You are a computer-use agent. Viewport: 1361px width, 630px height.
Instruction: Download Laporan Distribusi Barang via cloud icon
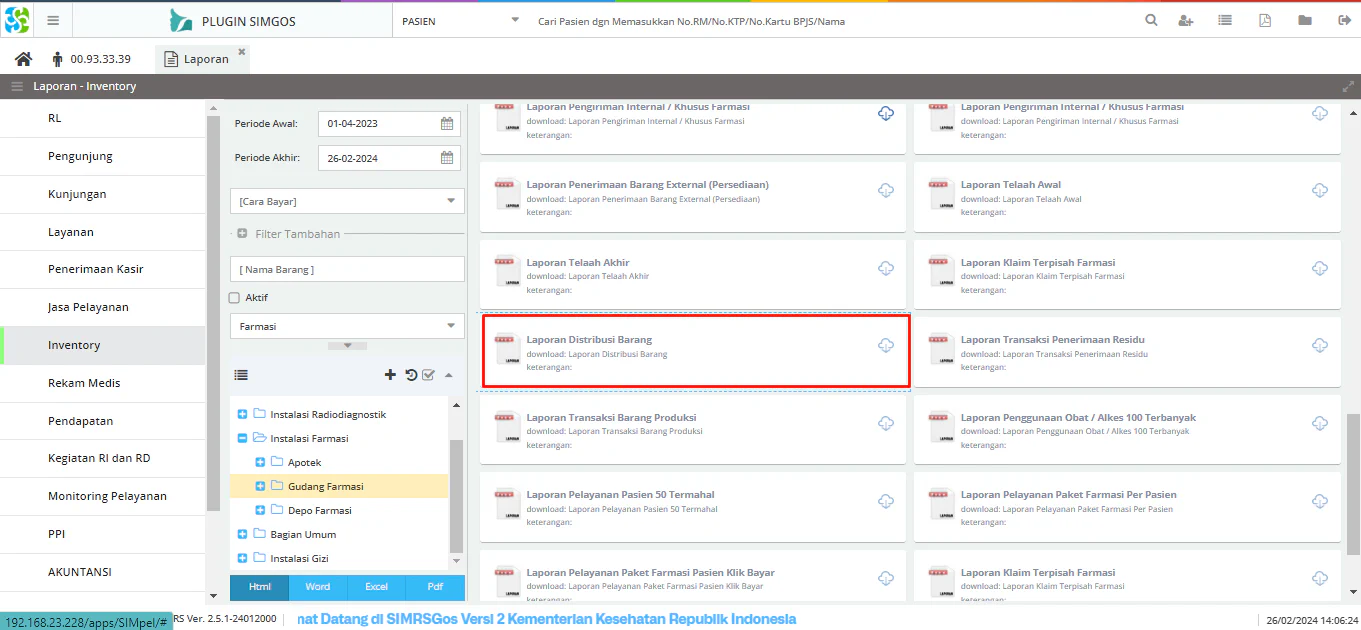pos(886,345)
